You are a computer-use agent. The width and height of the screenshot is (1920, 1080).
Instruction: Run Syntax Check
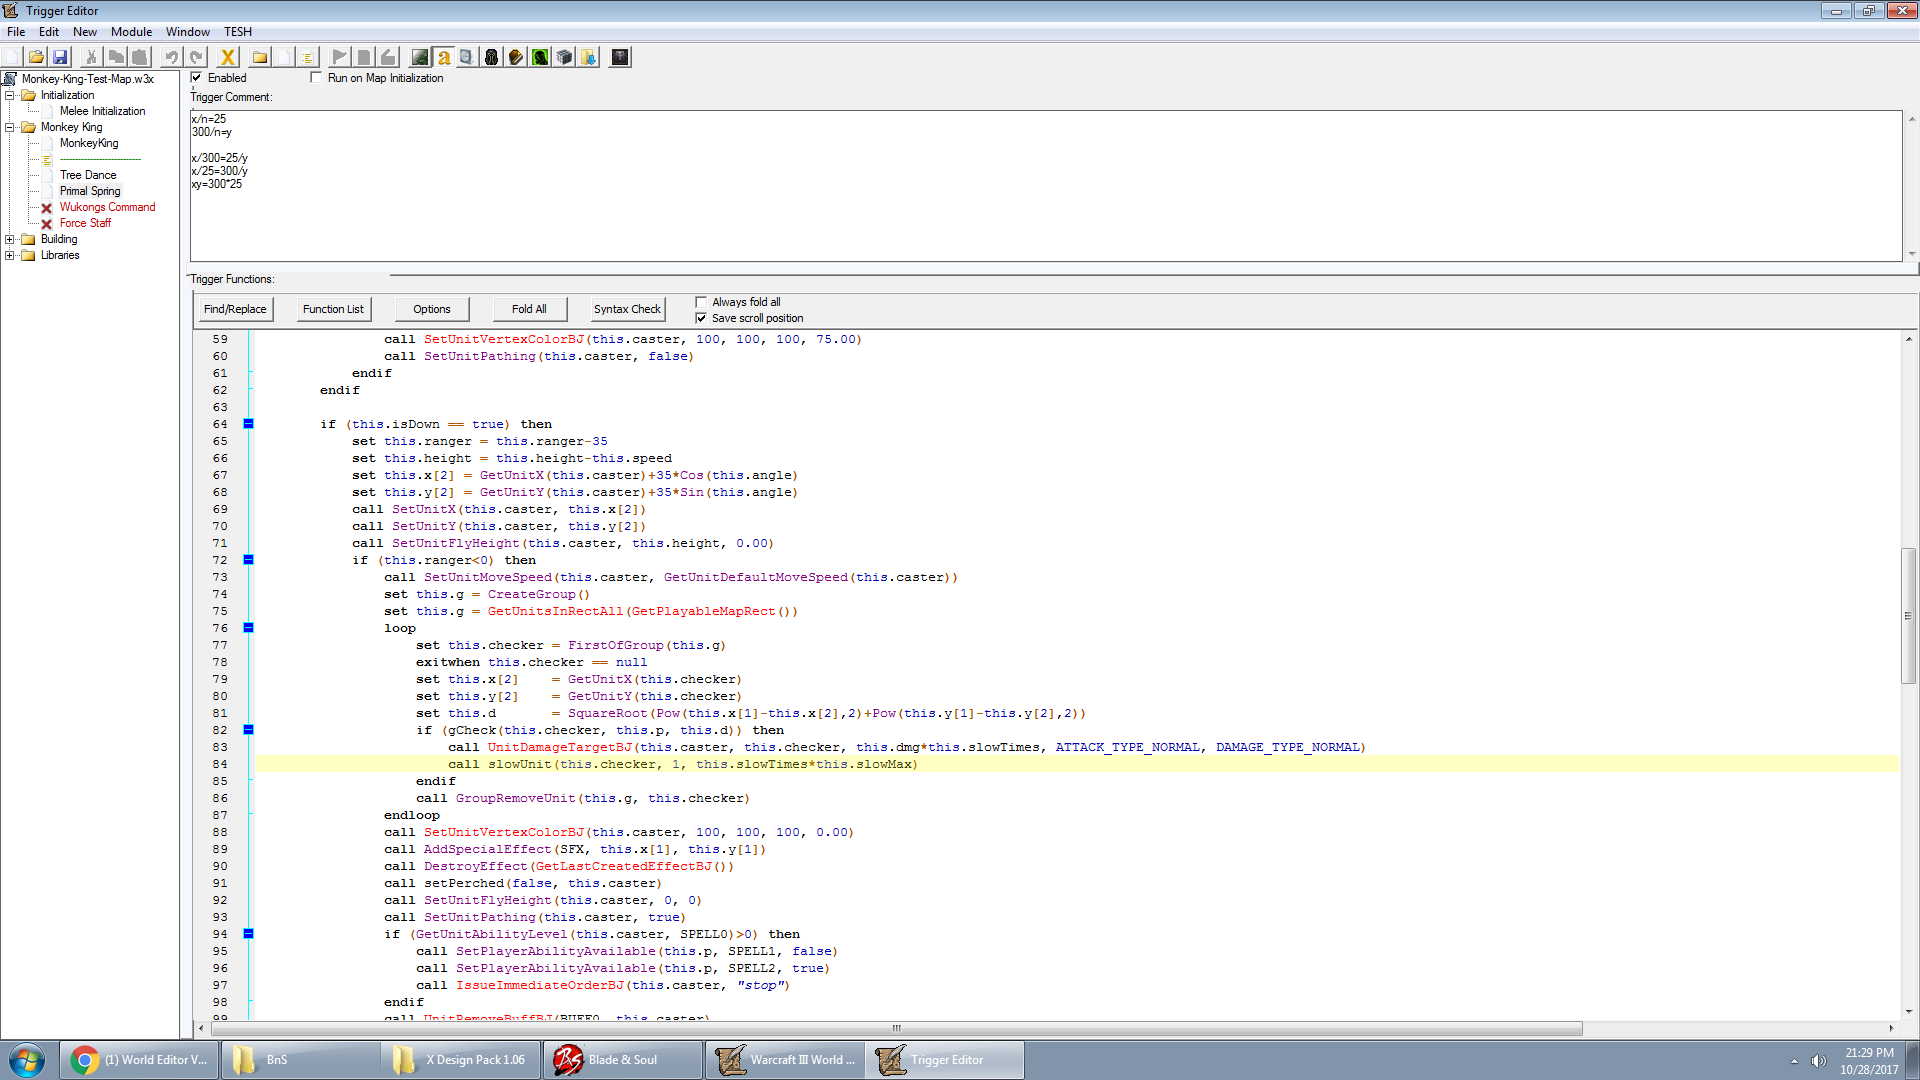tap(627, 309)
